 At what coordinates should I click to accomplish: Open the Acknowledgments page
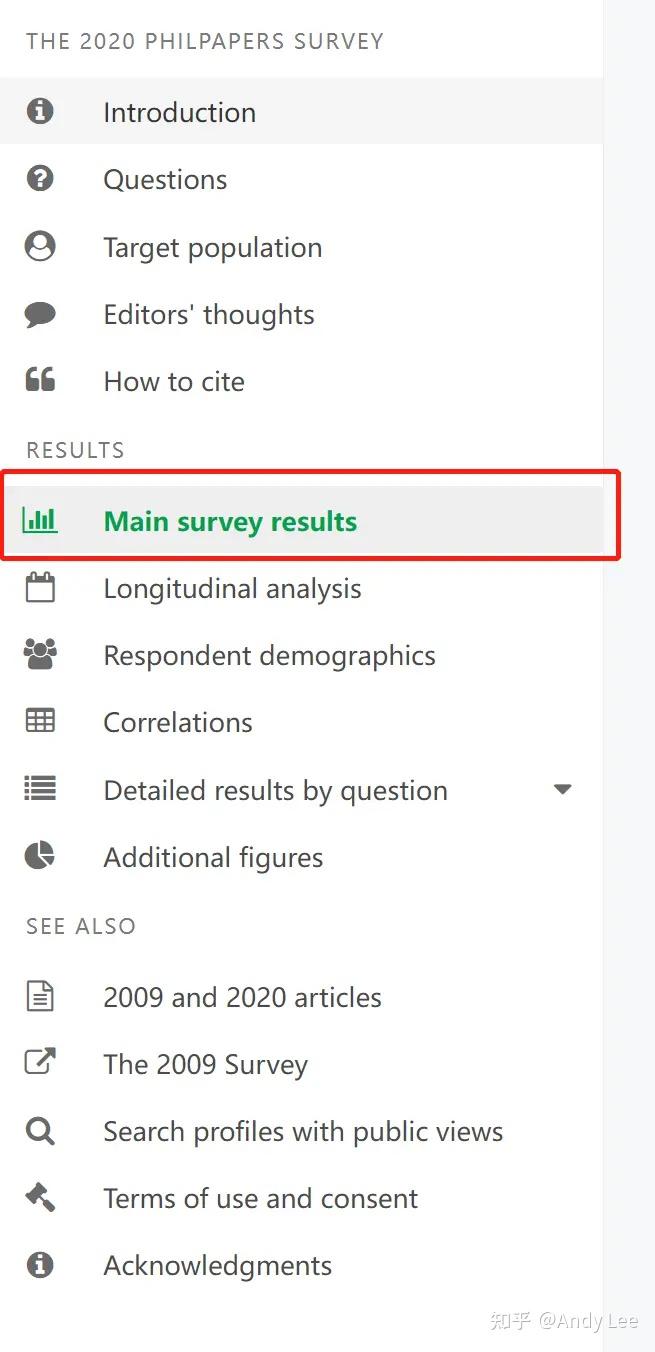(217, 1264)
